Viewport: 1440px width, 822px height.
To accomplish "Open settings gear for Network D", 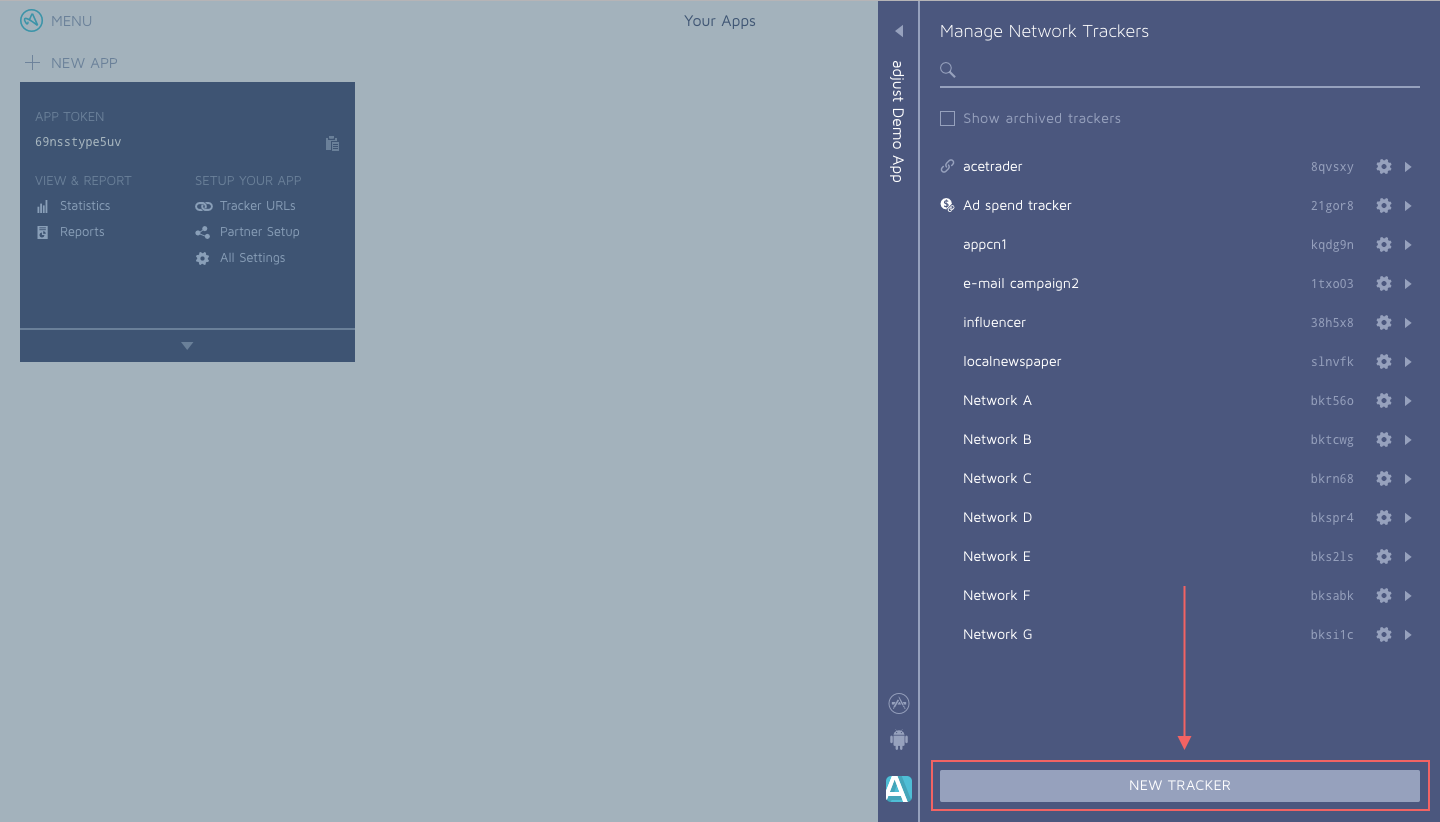I will click(x=1384, y=518).
